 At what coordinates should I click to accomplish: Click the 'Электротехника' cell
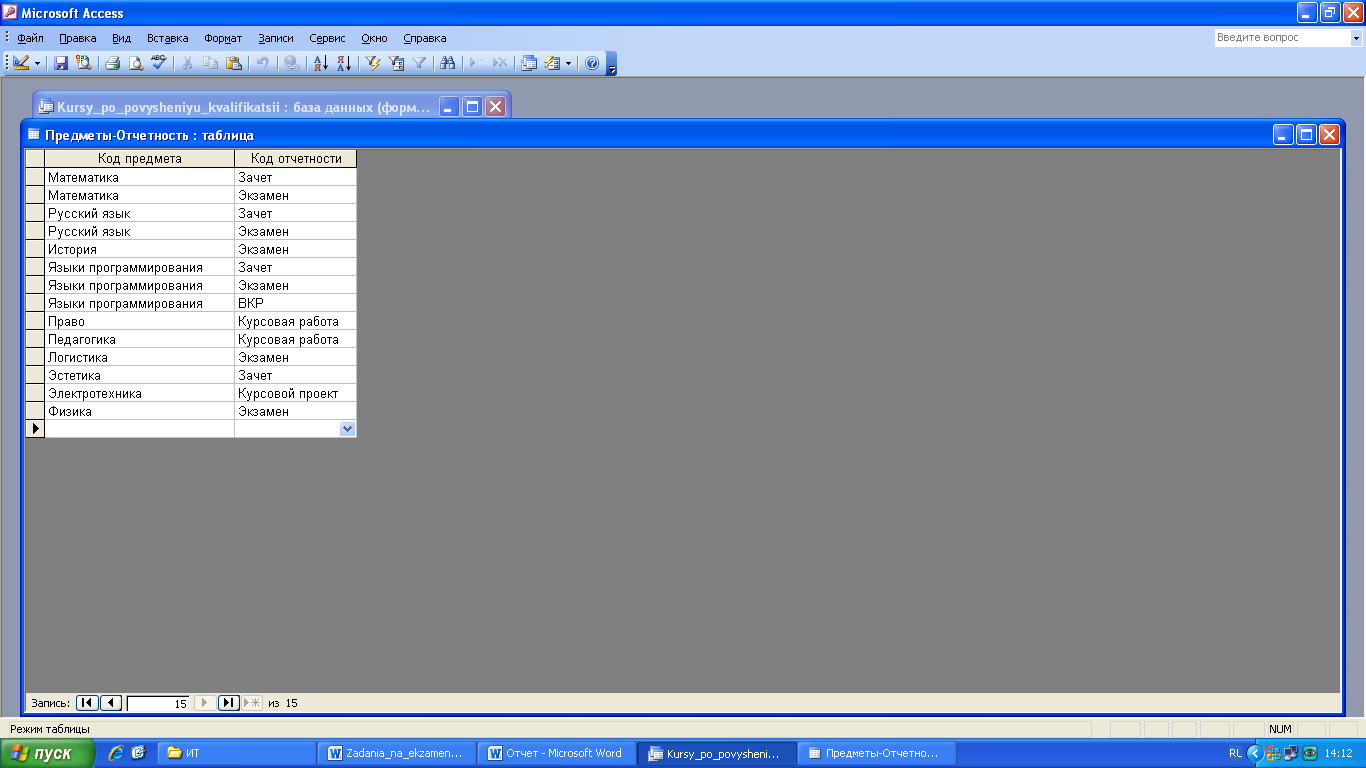[140, 393]
